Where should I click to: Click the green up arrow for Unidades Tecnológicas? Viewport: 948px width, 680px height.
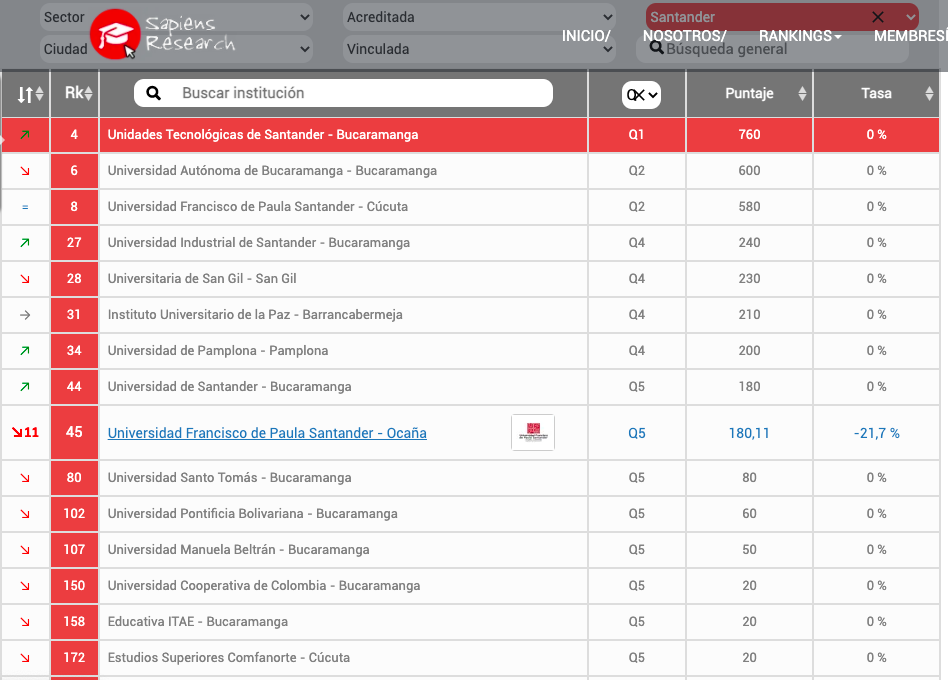click(x=25, y=135)
